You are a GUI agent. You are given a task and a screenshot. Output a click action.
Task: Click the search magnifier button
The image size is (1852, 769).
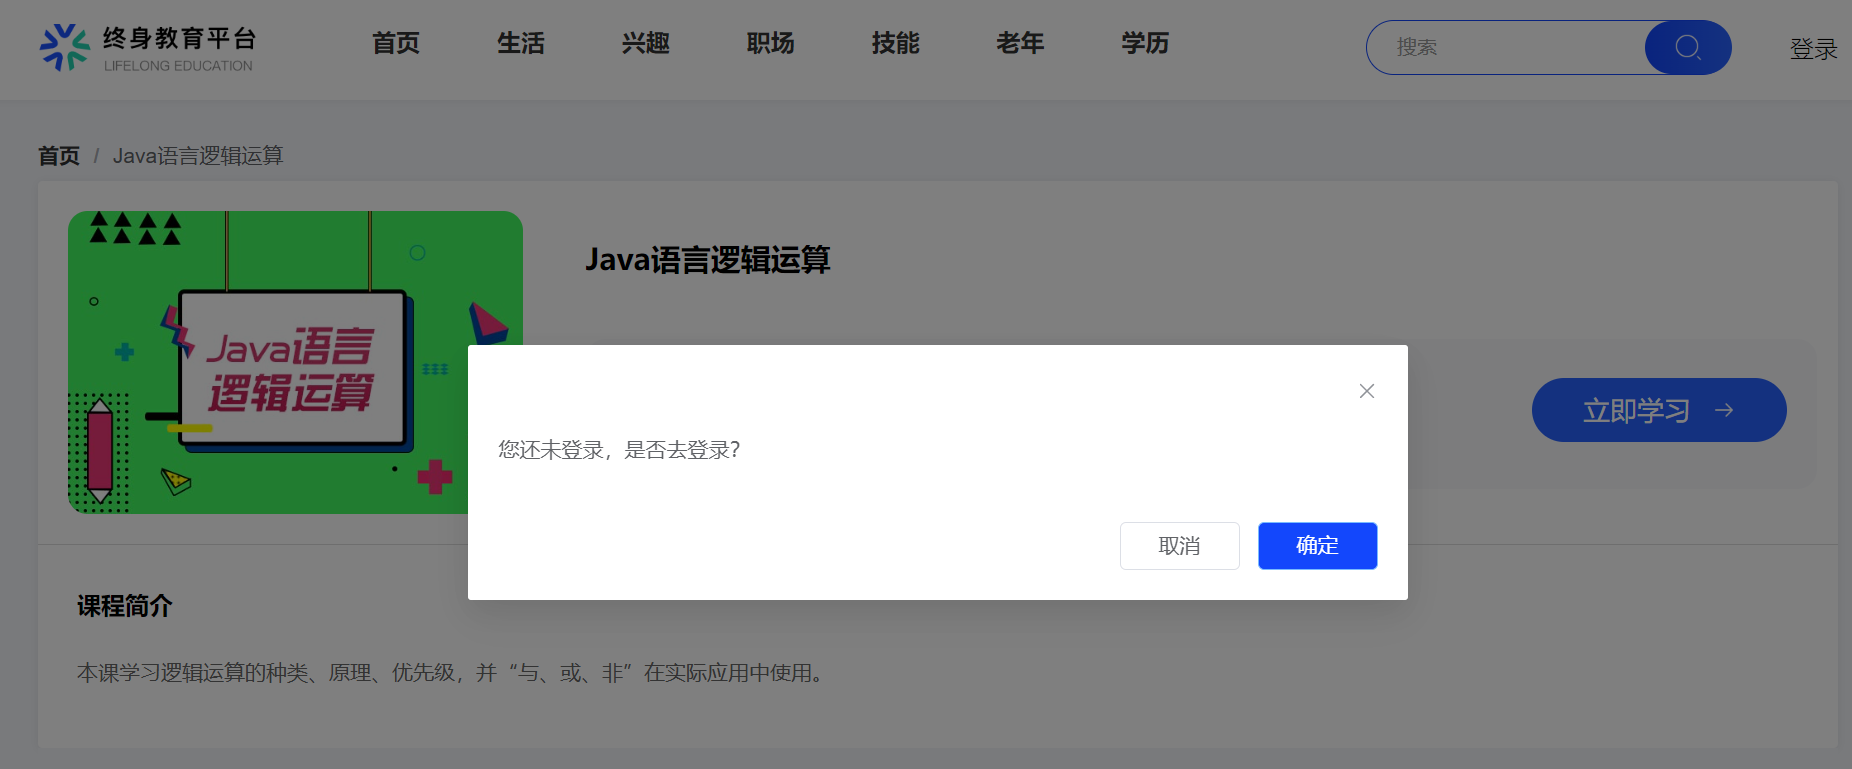click(x=1688, y=47)
